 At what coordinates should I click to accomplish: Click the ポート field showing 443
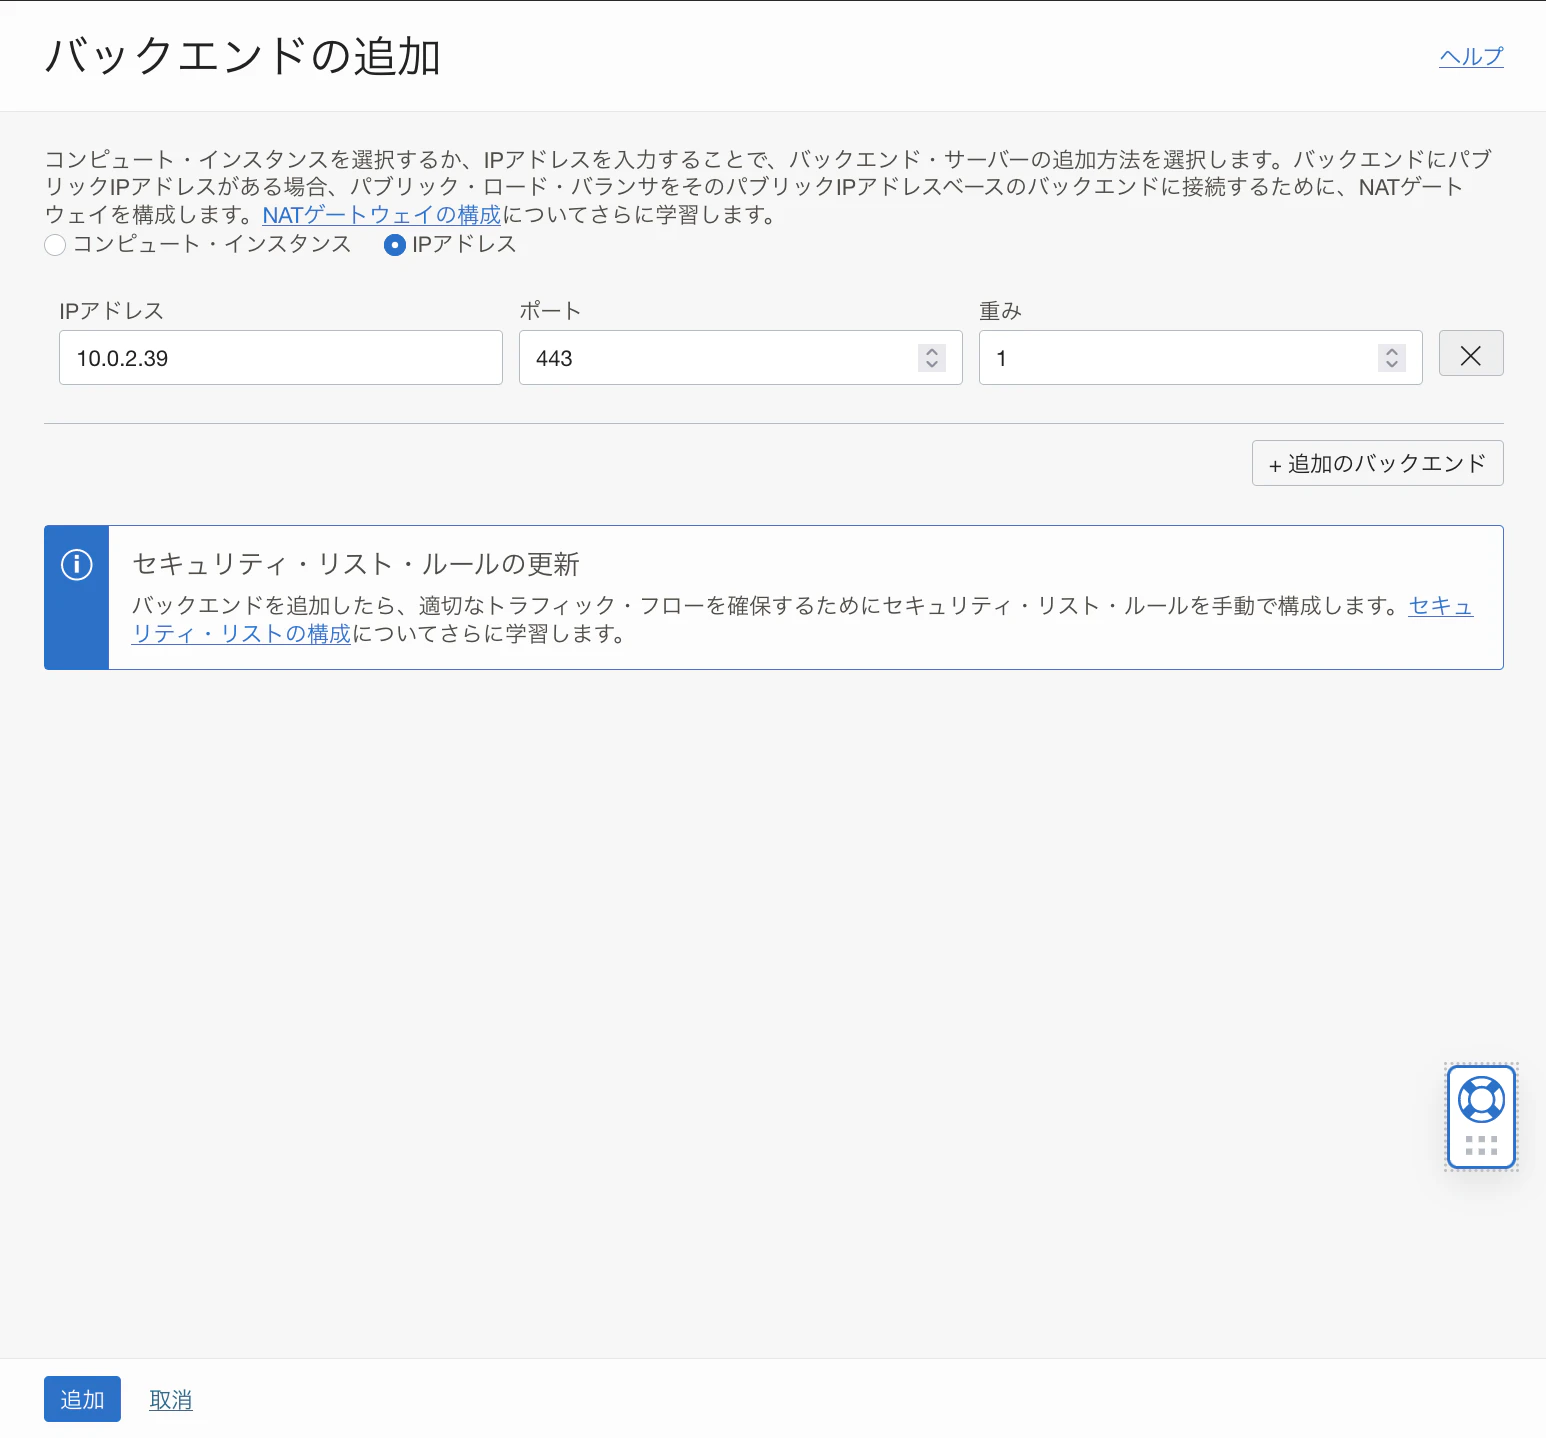(741, 358)
